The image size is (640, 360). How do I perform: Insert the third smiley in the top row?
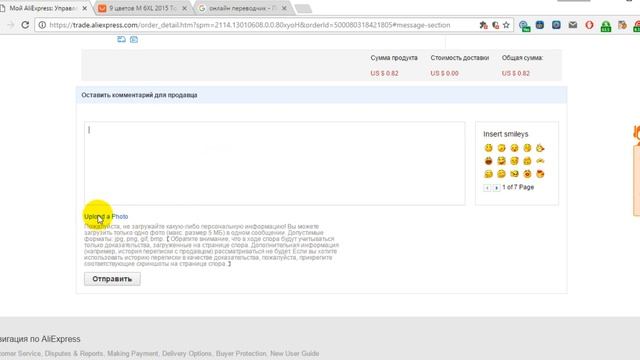(x=514, y=148)
